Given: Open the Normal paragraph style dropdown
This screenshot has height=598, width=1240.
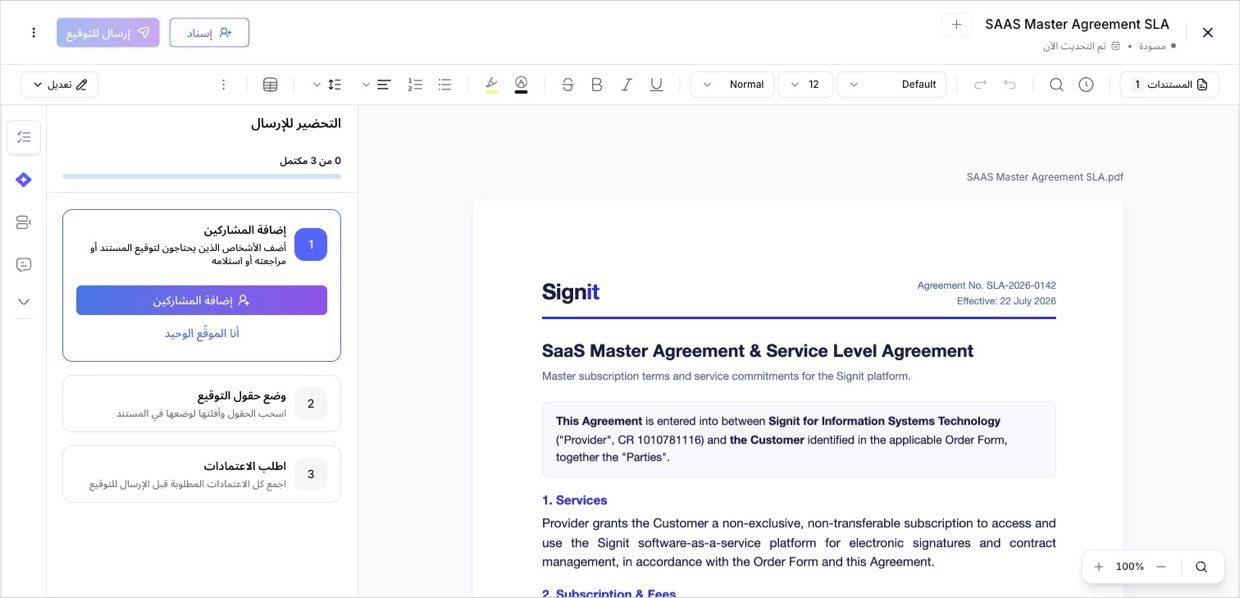Looking at the screenshot, I should 732,85.
